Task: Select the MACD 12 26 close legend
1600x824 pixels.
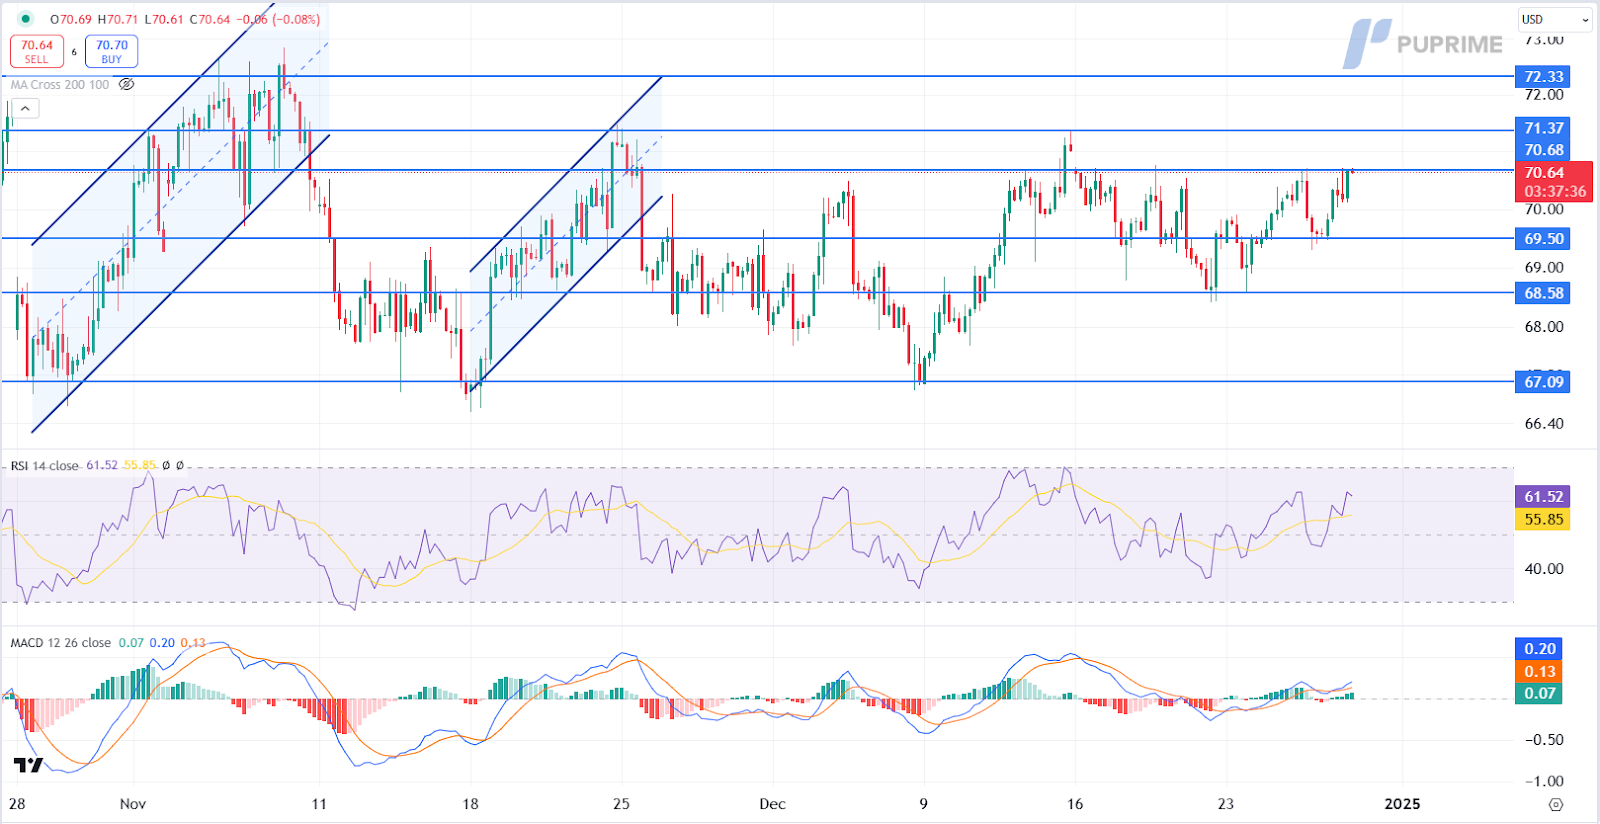Action: (x=60, y=643)
